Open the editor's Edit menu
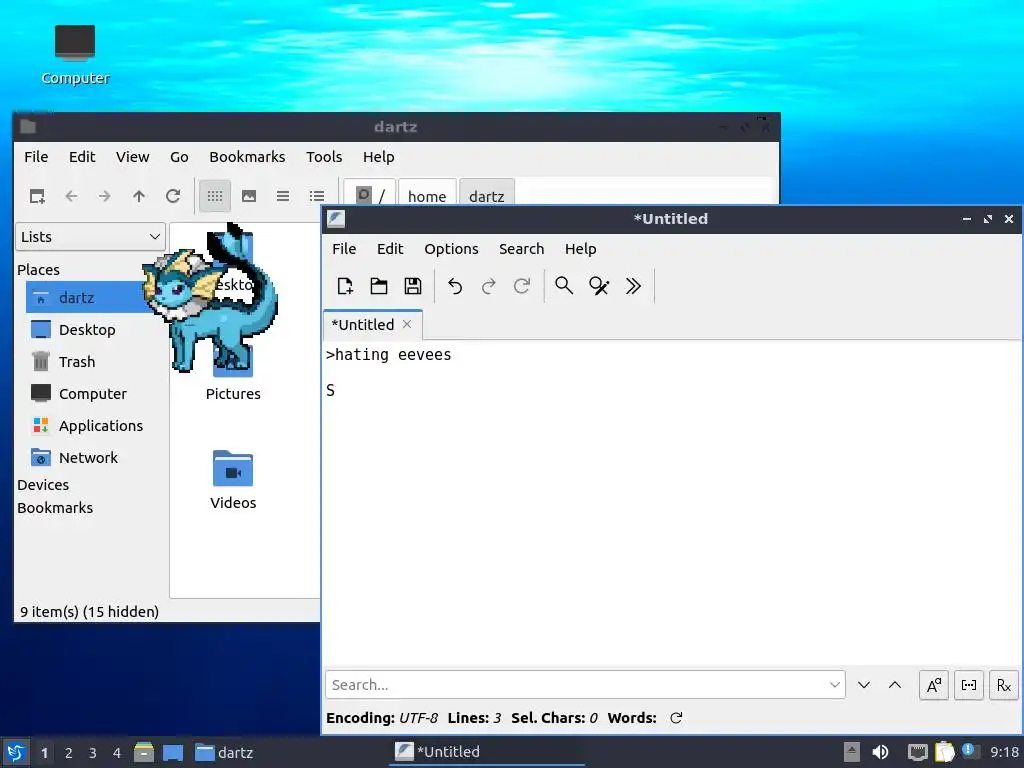 390,249
